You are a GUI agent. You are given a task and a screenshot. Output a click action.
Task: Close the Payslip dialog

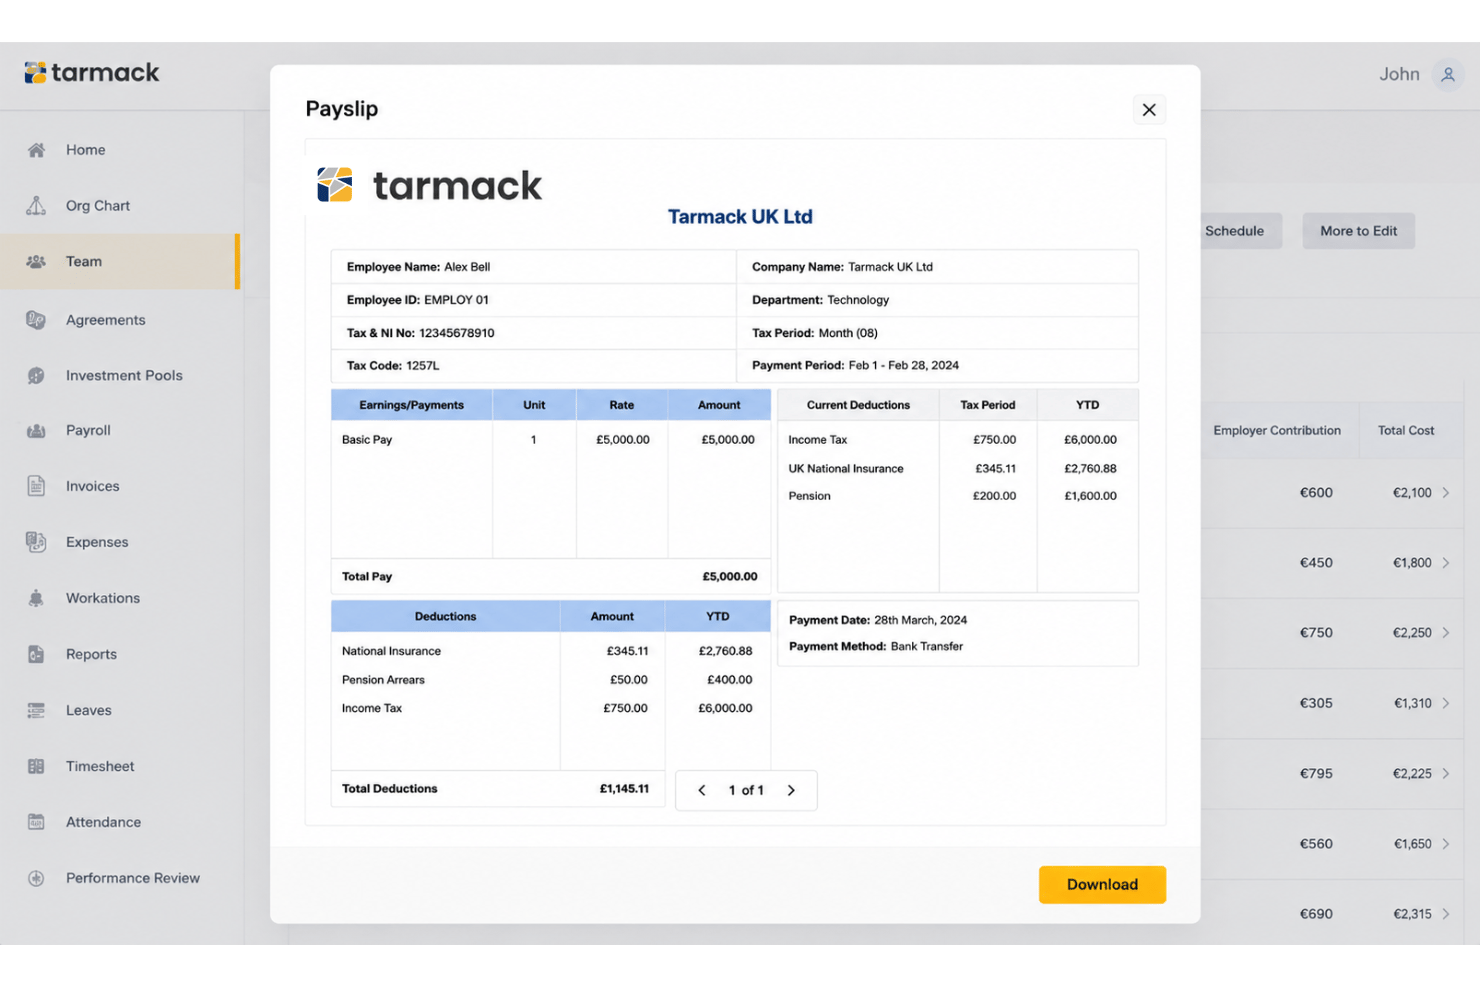[1149, 110]
